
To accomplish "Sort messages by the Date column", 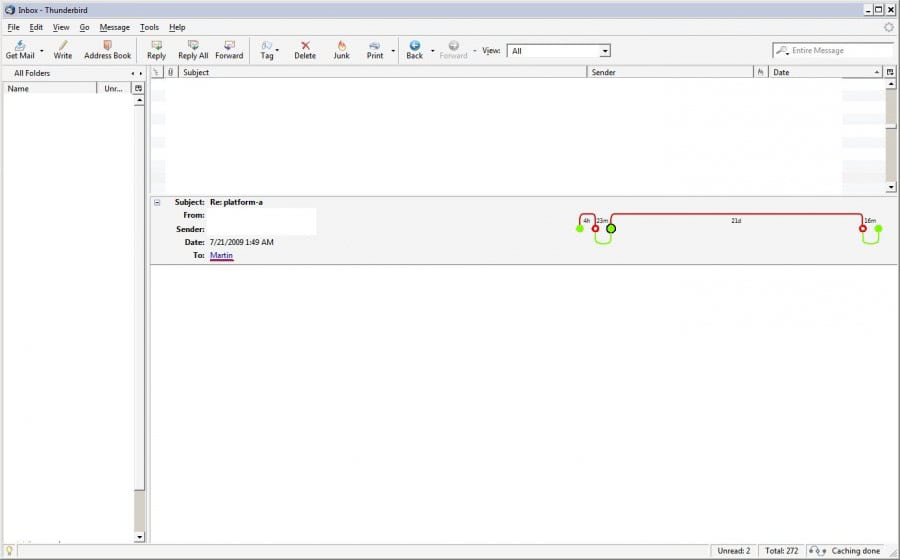I will (820, 72).
